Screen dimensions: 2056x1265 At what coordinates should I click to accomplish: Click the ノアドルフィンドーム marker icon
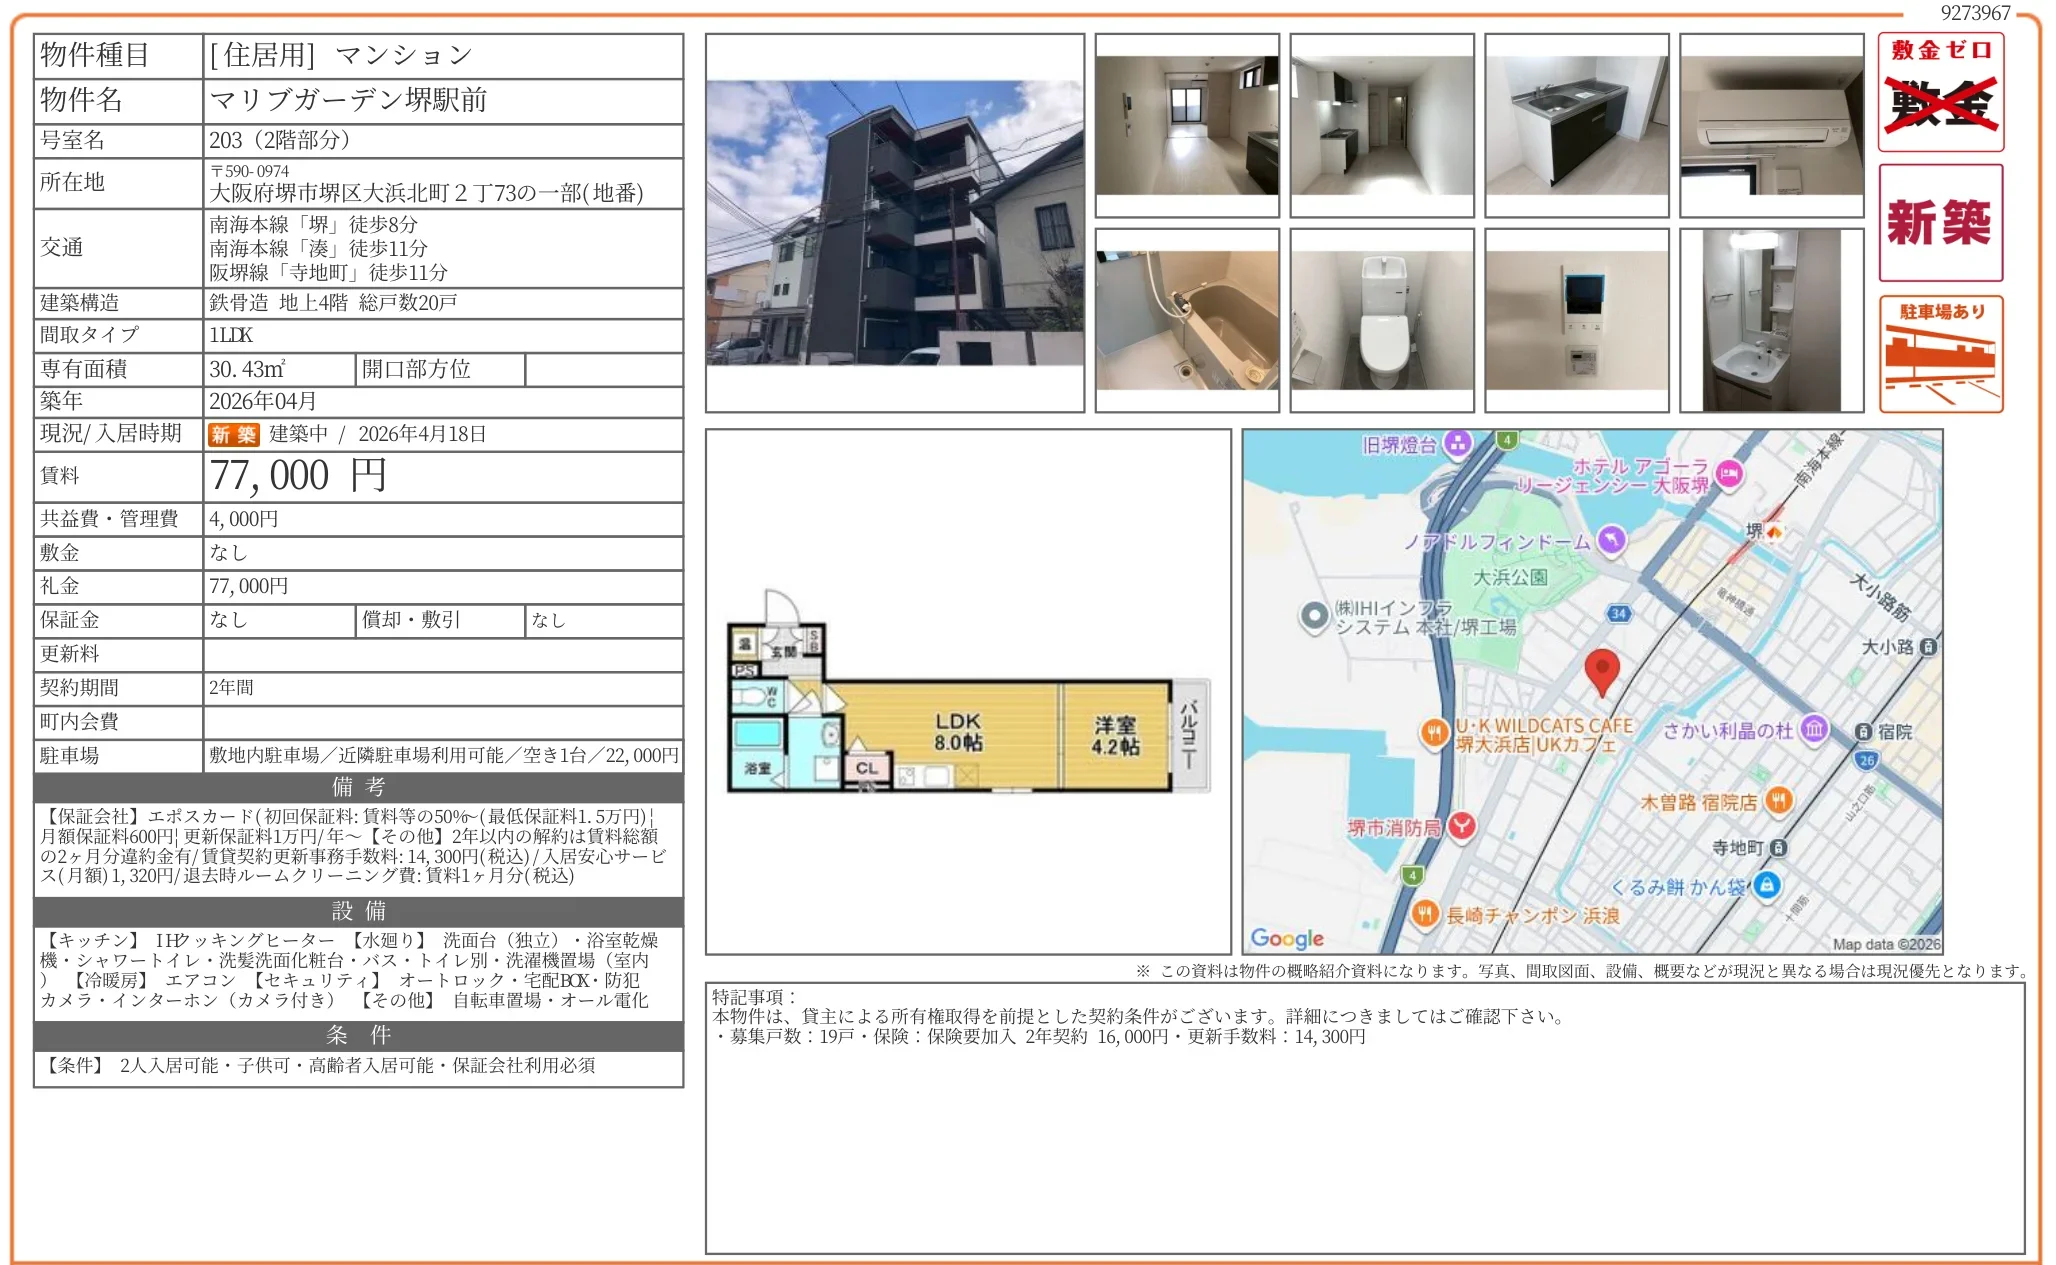point(1611,540)
